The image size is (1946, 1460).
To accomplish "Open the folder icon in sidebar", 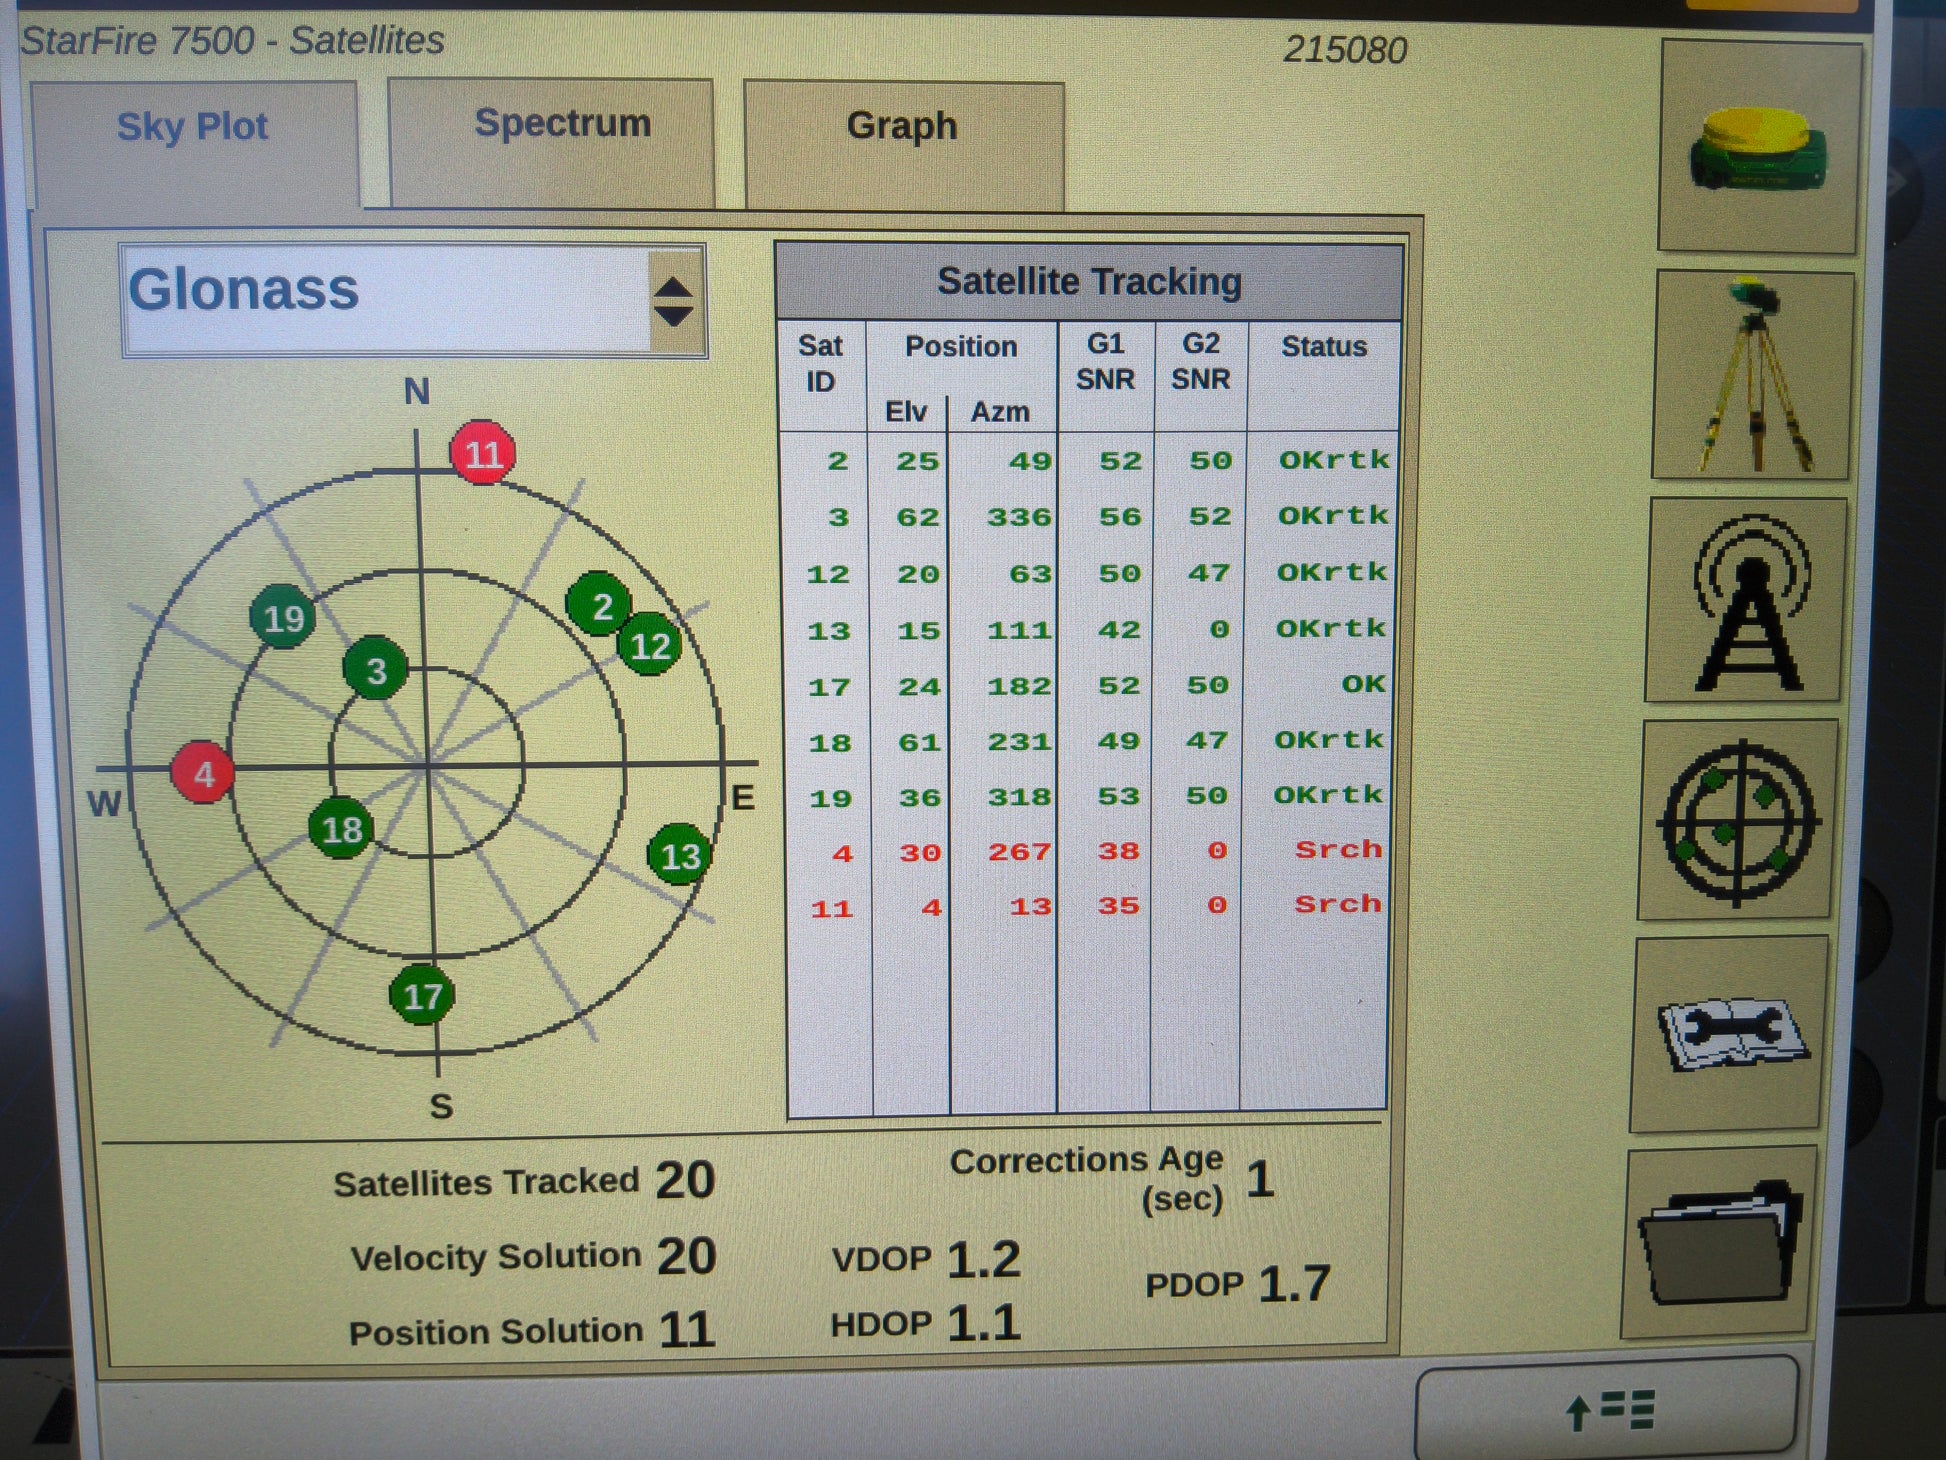I will tap(1721, 1243).
